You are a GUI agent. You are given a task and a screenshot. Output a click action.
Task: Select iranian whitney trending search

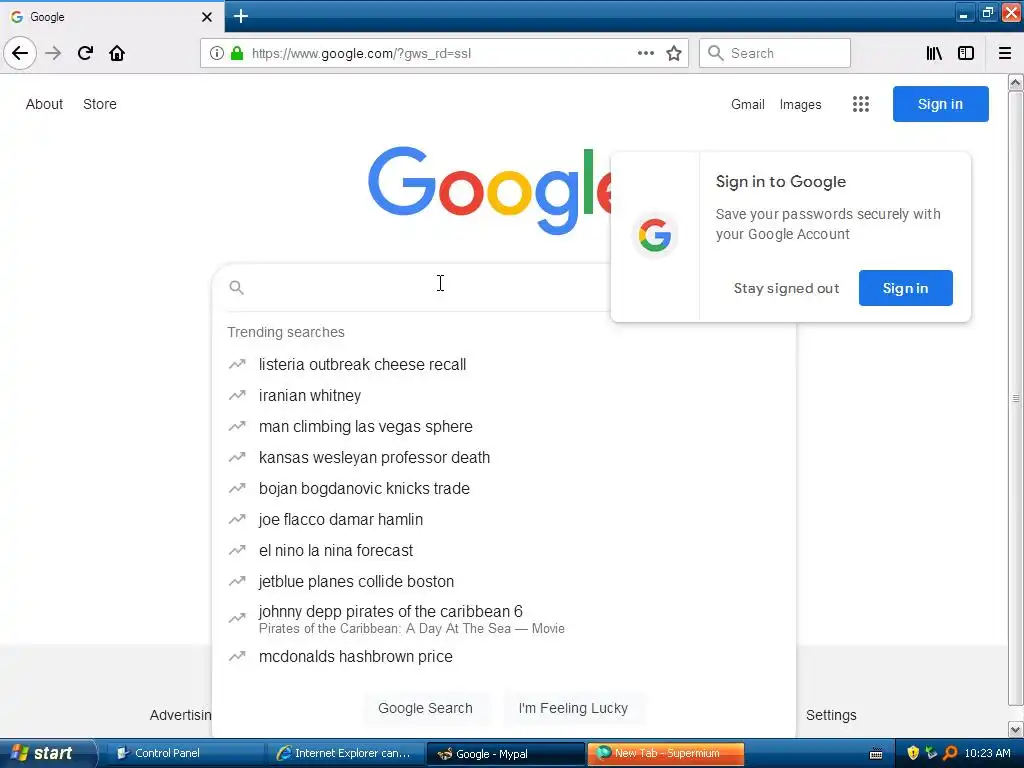click(x=504, y=395)
